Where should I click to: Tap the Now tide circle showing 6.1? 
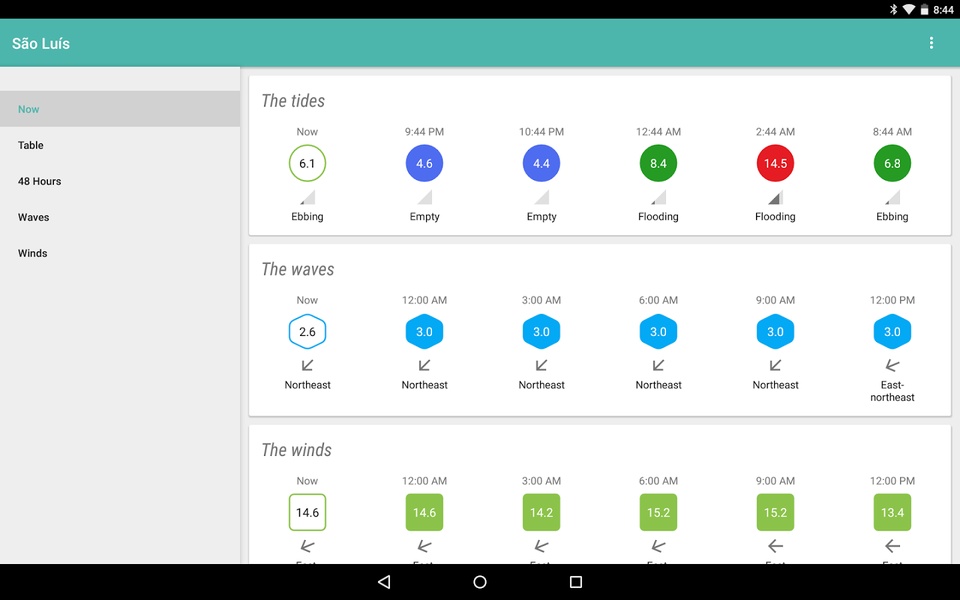point(307,163)
